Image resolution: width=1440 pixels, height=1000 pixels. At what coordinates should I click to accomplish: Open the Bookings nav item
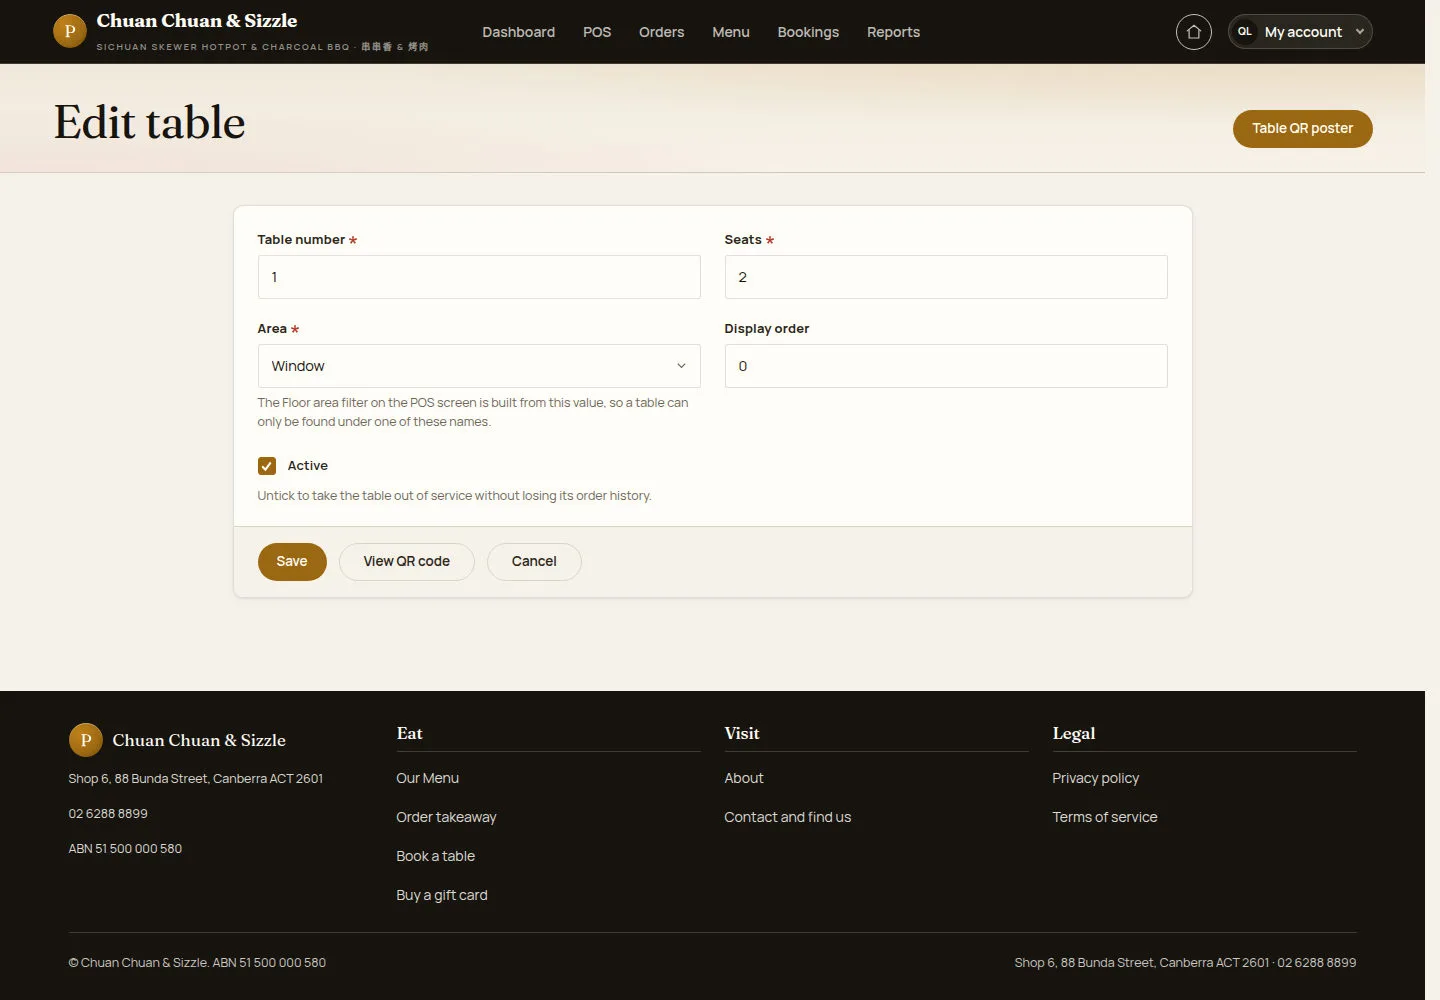coord(808,32)
